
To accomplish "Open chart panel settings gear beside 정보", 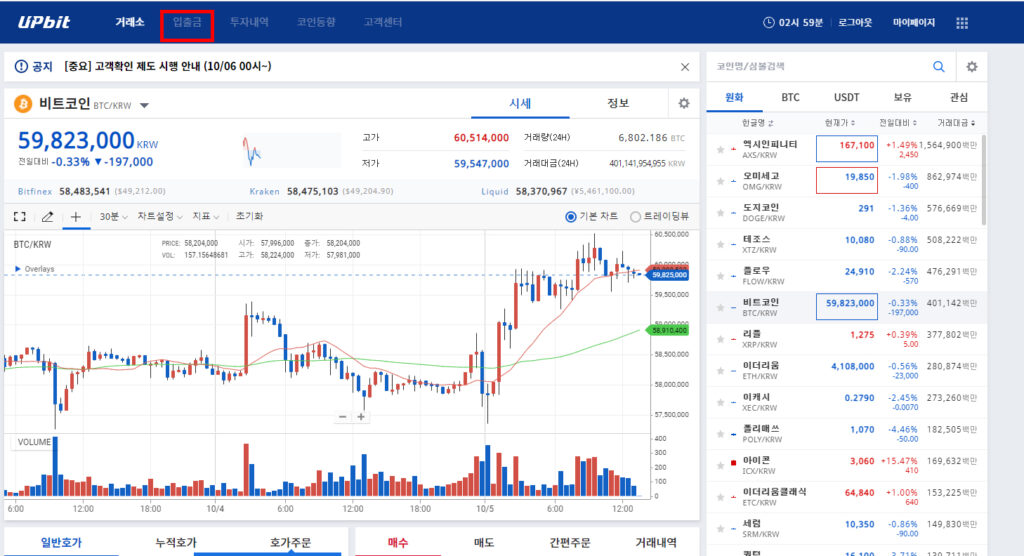I will point(684,103).
